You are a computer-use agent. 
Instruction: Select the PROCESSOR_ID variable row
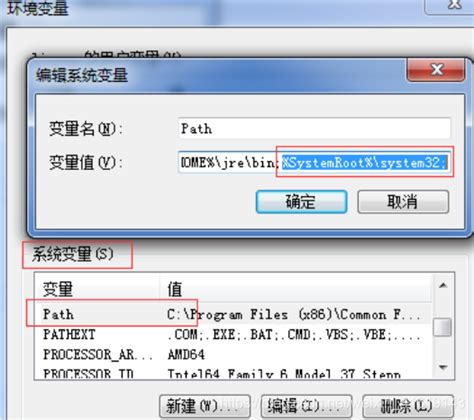pos(232,373)
